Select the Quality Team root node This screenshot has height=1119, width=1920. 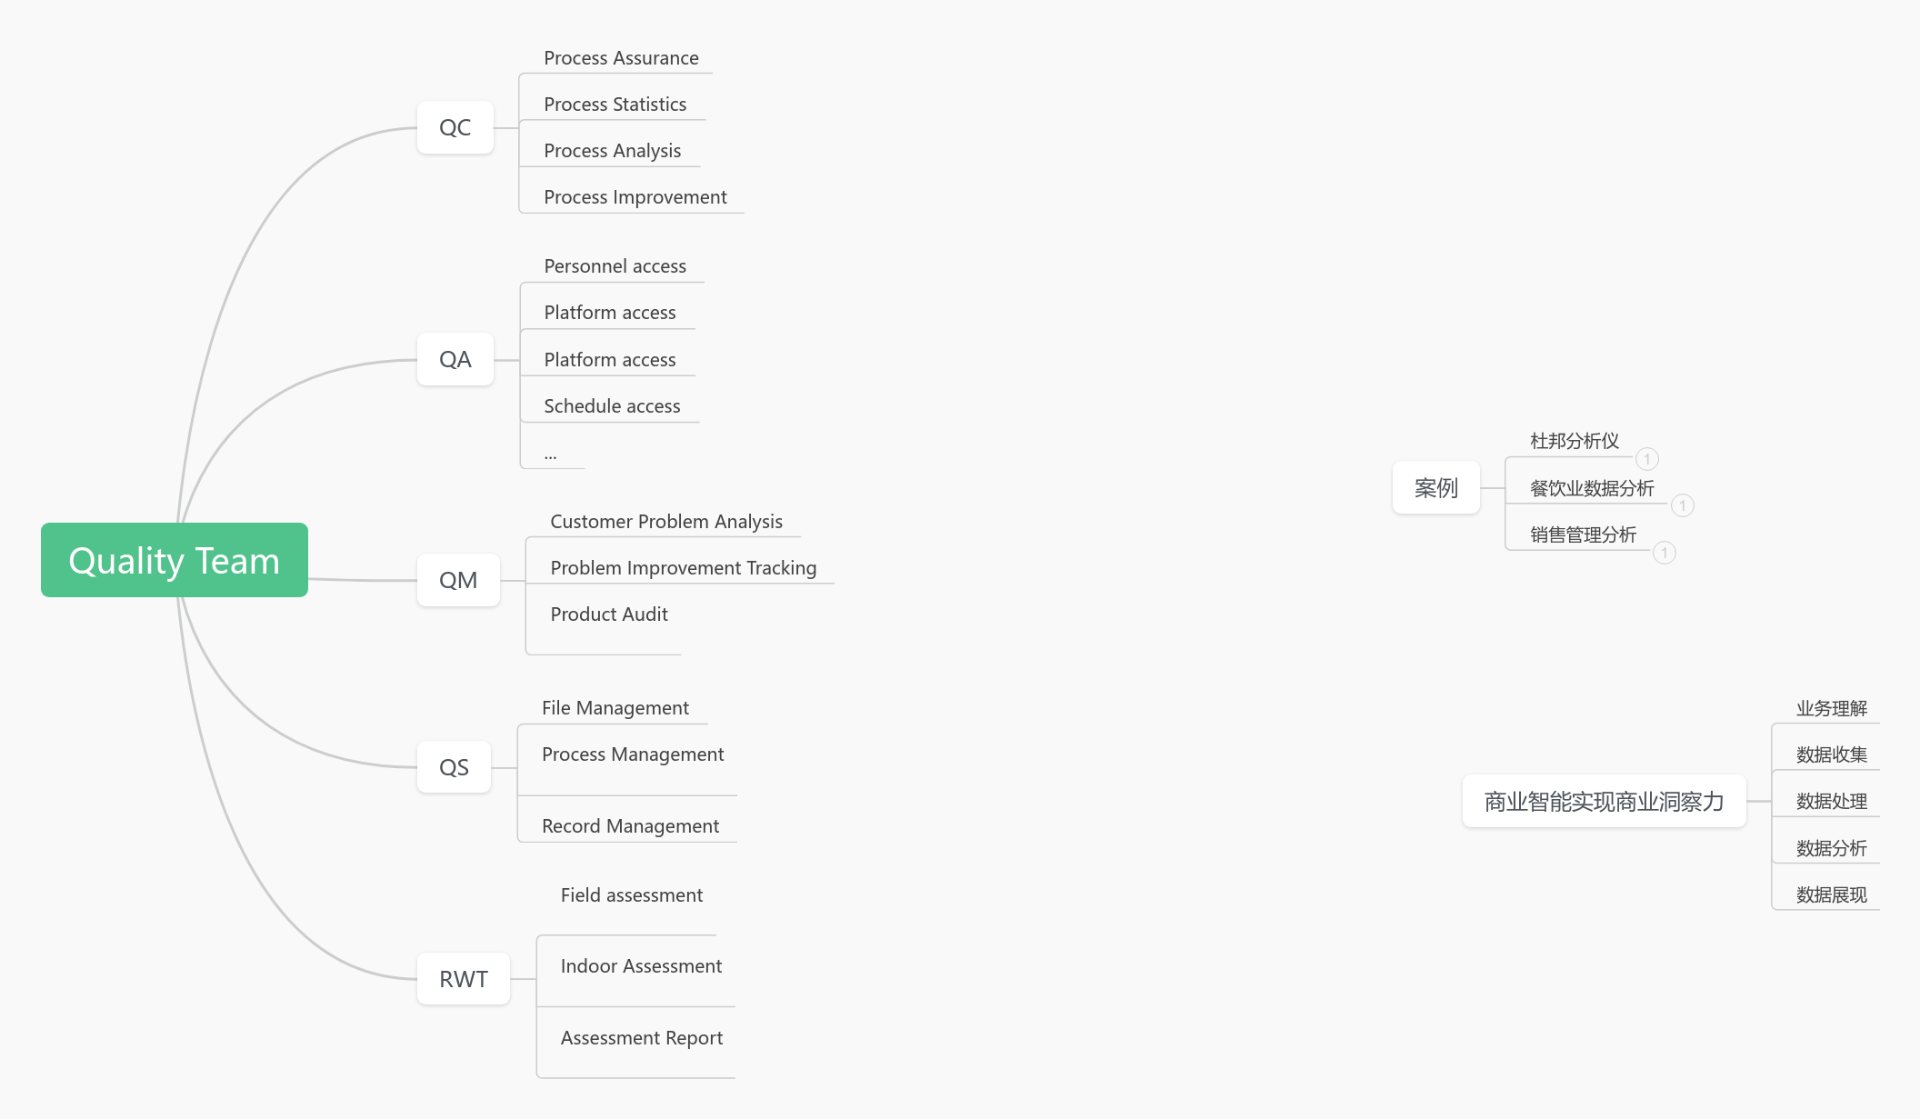pos(174,560)
